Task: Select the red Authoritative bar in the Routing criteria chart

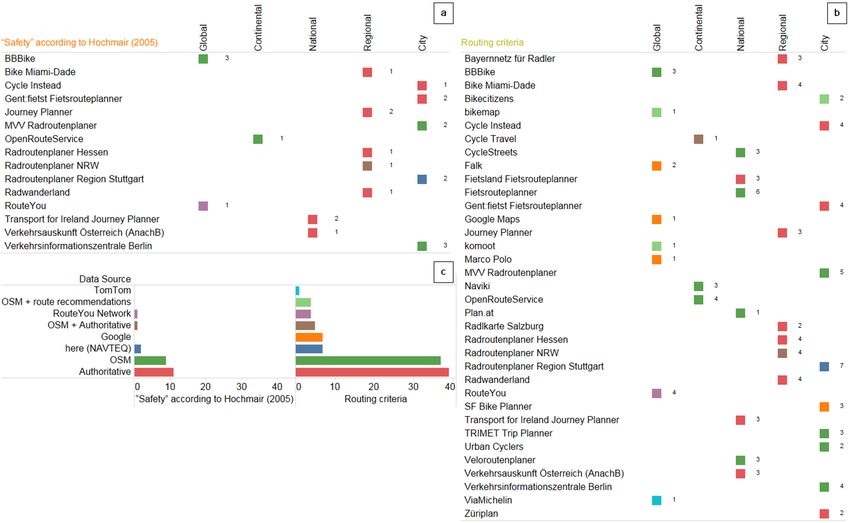Action: 372,372
